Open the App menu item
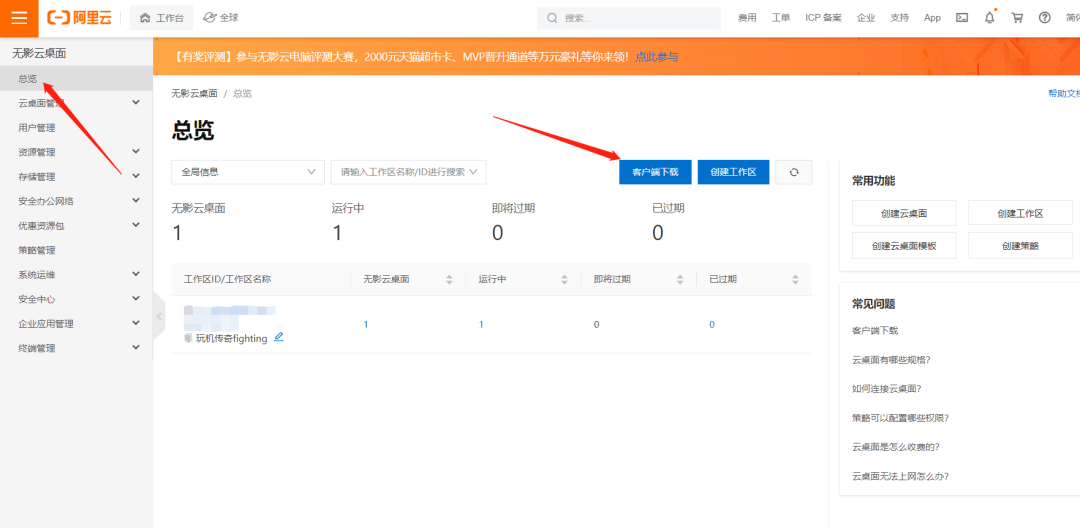The image size is (1080, 528). pyautogui.click(x=932, y=18)
